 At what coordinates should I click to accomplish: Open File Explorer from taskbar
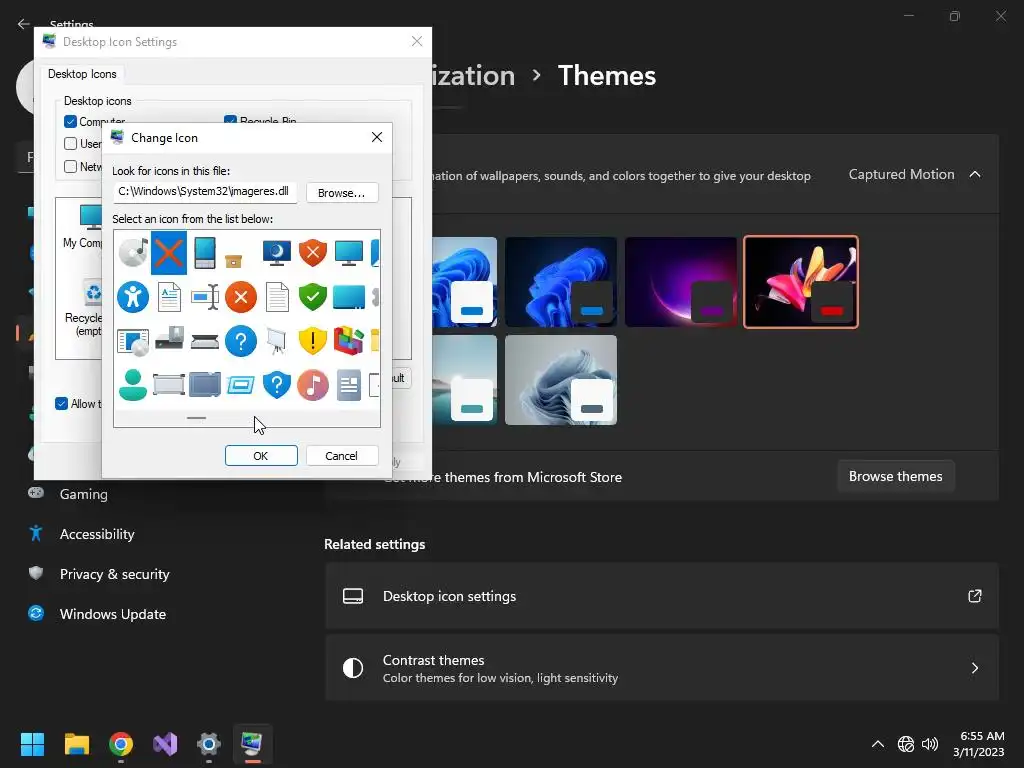click(x=76, y=744)
